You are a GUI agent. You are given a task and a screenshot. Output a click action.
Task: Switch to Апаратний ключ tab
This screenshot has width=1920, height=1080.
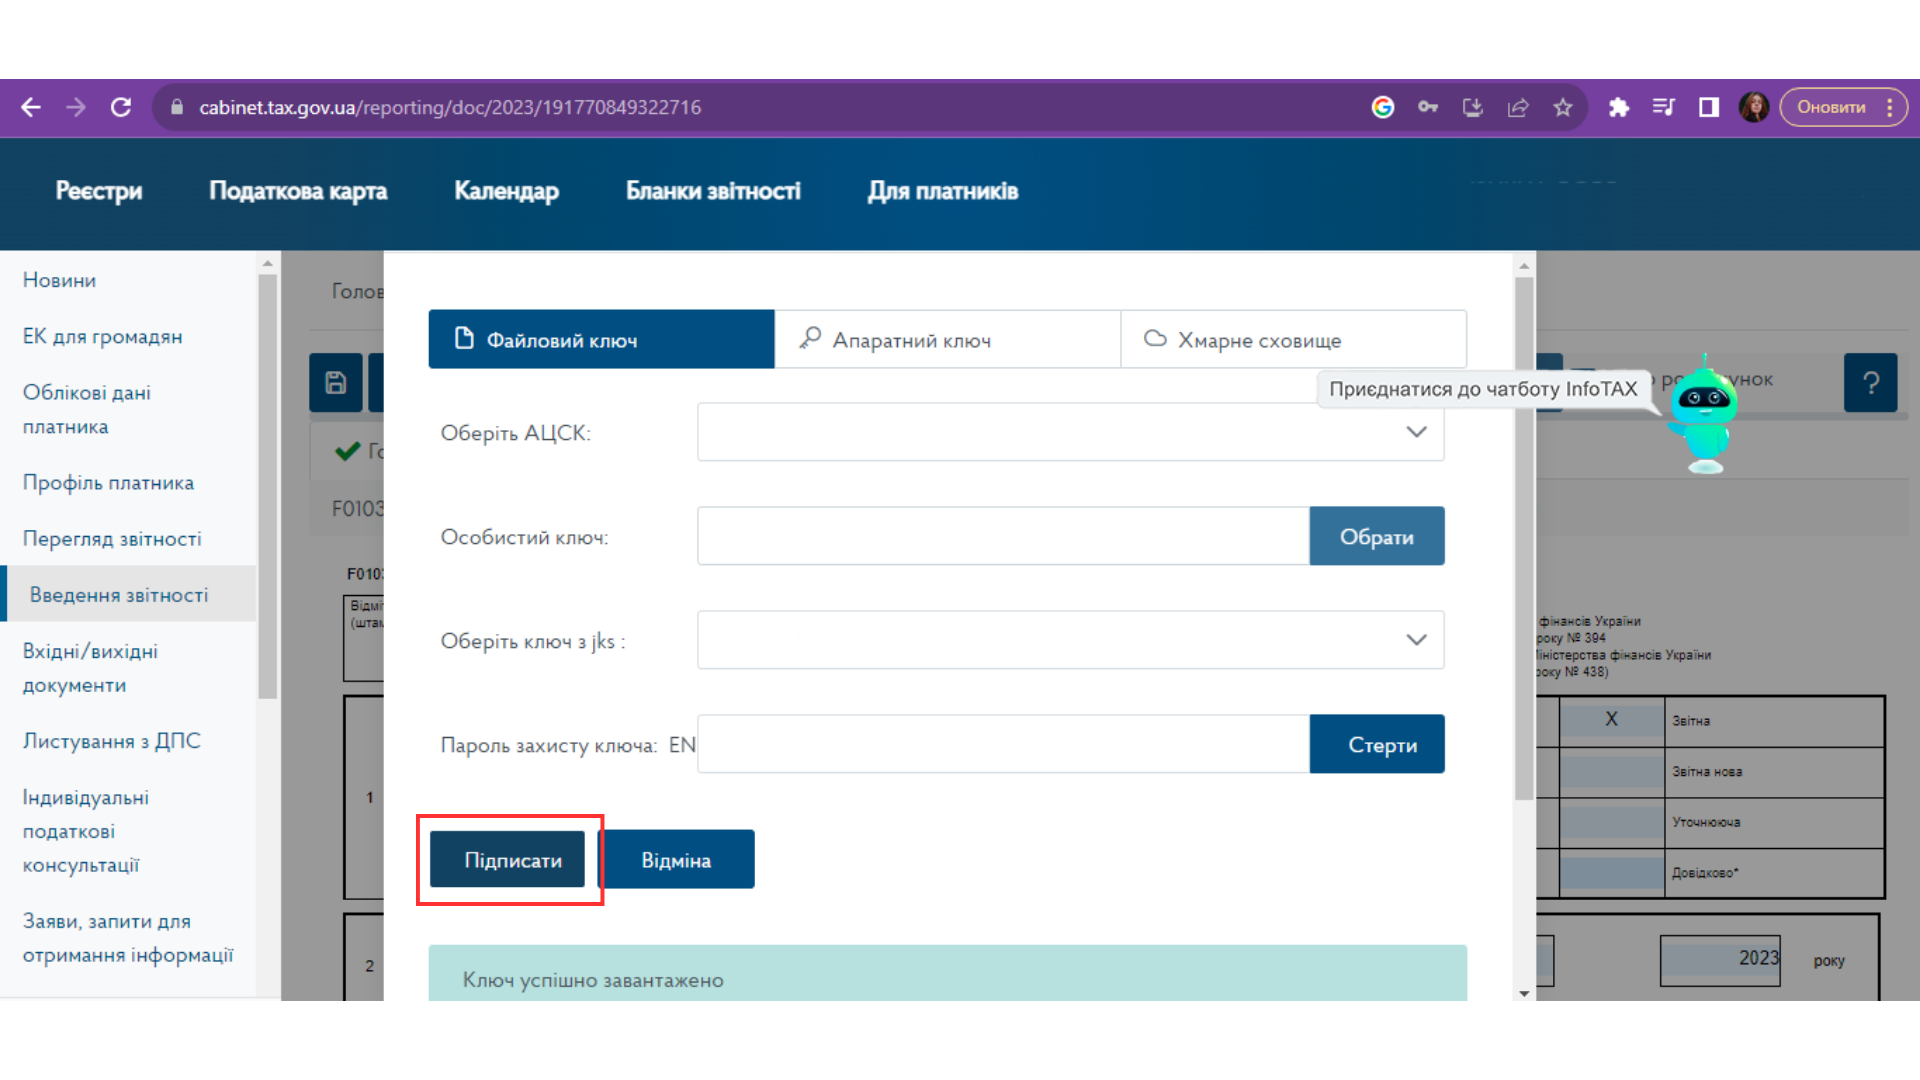point(947,340)
